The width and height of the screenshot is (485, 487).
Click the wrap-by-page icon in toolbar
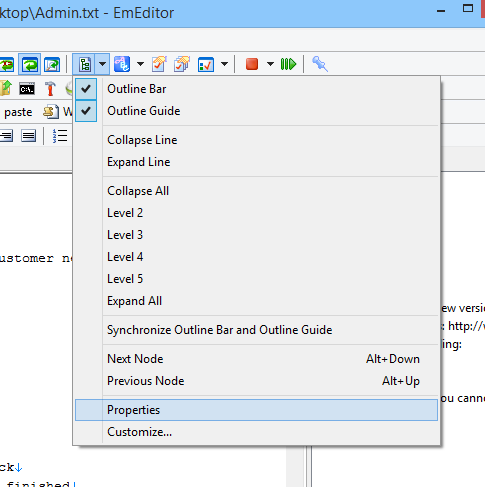pos(52,64)
